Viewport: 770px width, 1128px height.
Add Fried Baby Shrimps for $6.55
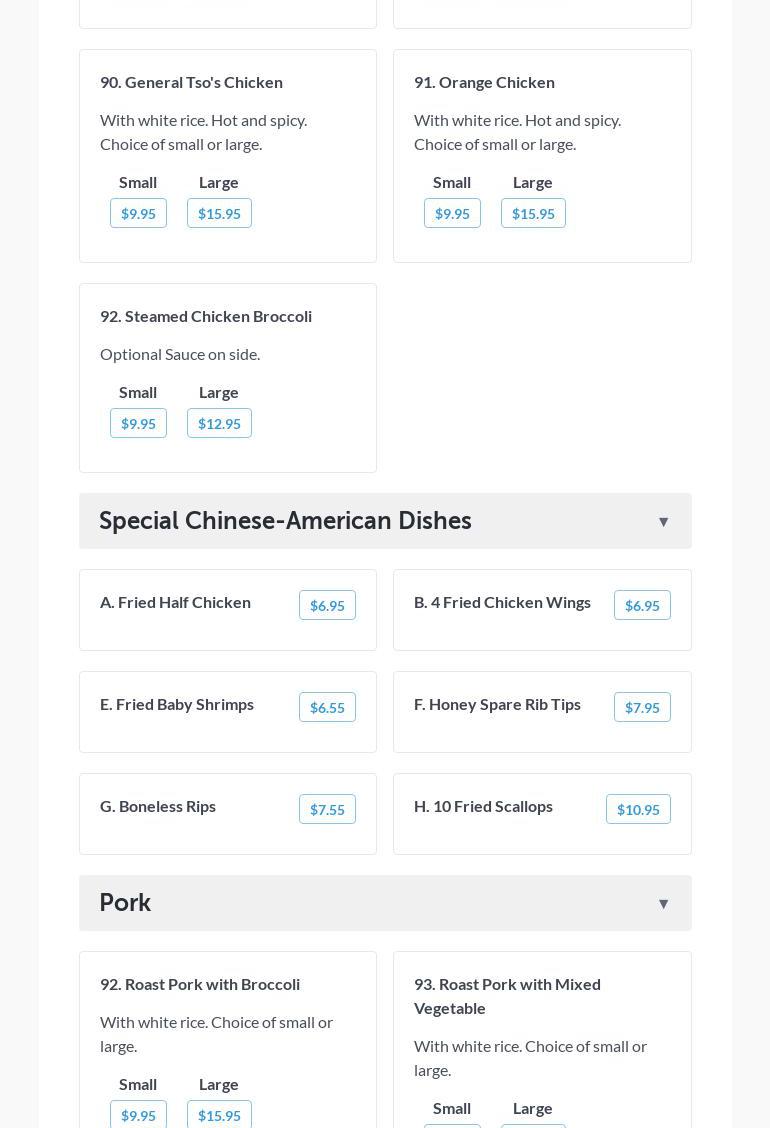(327, 707)
